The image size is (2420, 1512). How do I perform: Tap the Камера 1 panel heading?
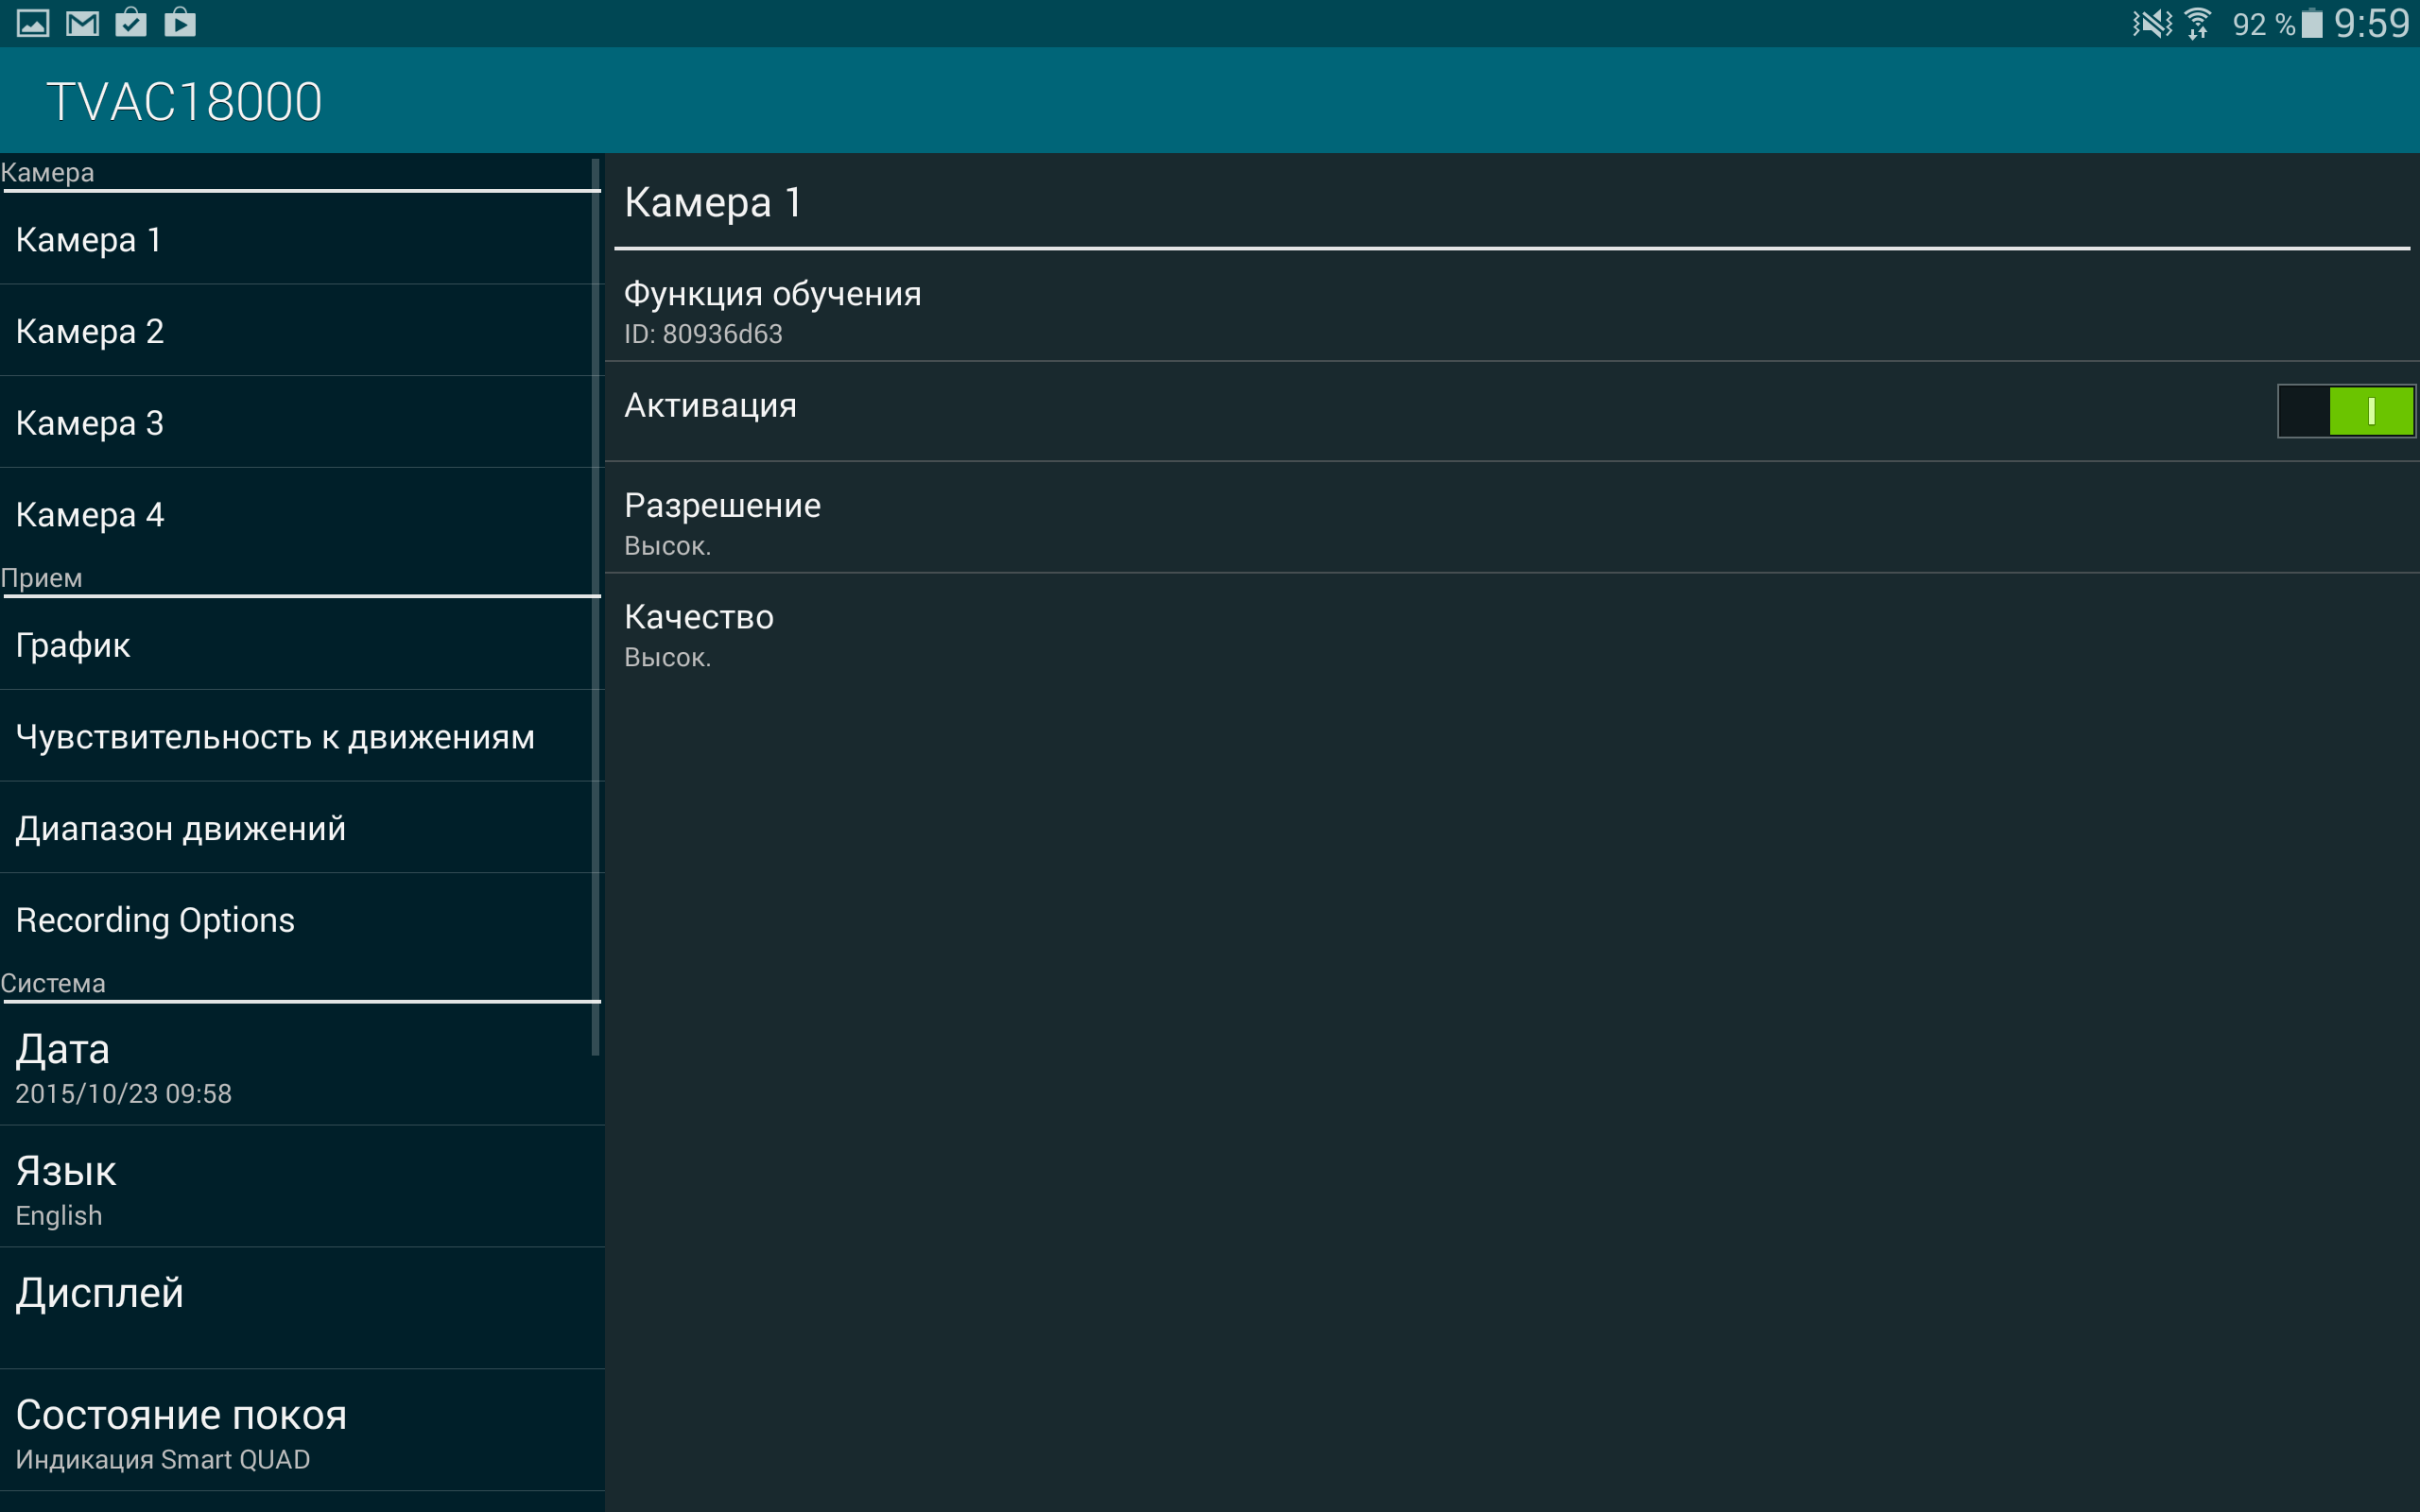(713, 203)
